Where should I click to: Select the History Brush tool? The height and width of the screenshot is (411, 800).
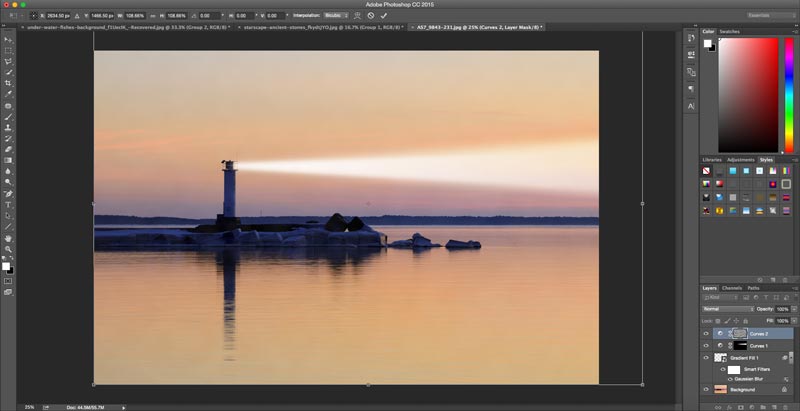click(x=8, y=139)
